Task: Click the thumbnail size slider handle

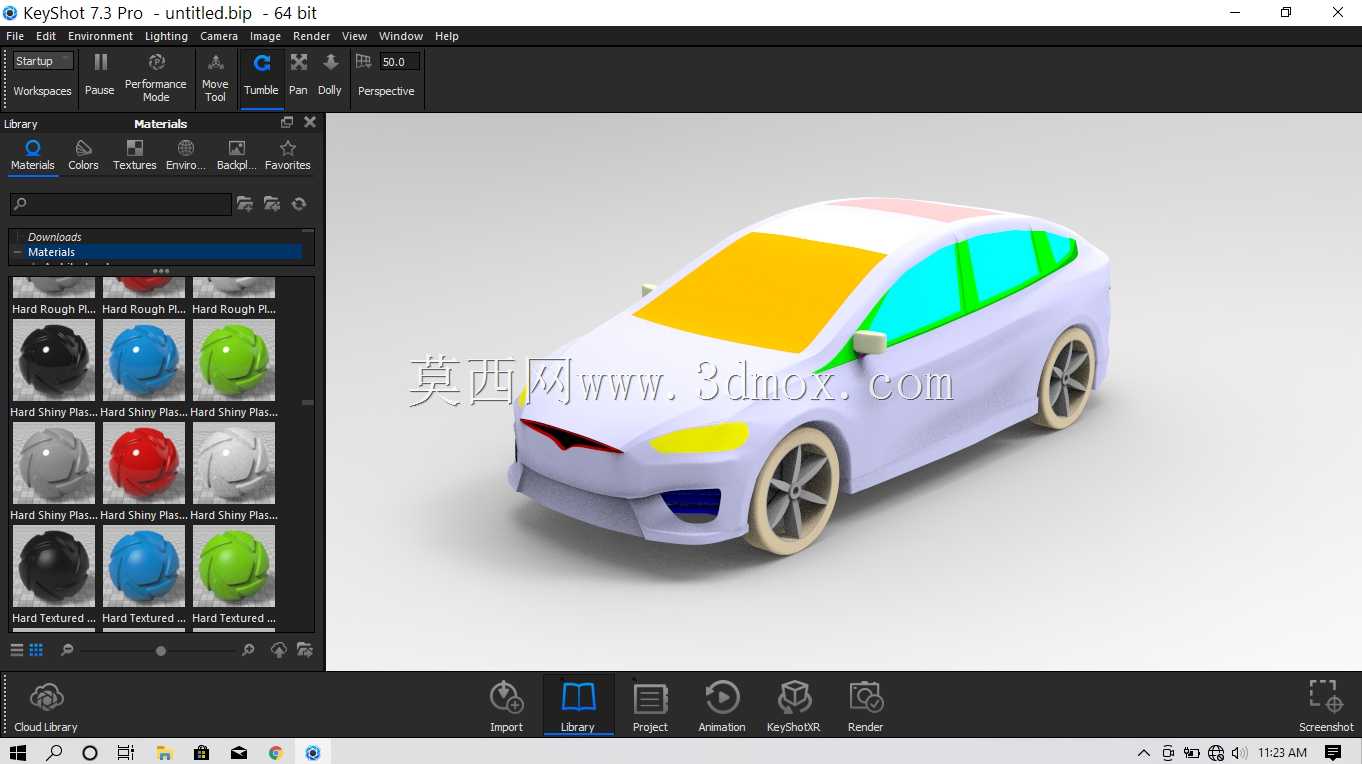Action: pyautogui.click(x=160, y=650)
